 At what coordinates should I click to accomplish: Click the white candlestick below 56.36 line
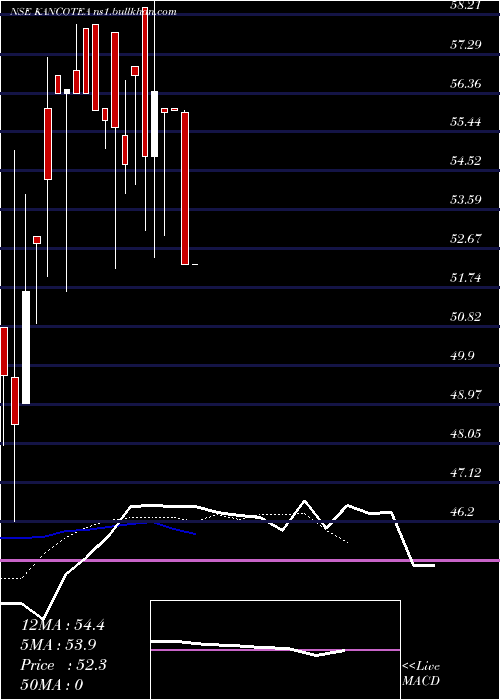(154, 124)
